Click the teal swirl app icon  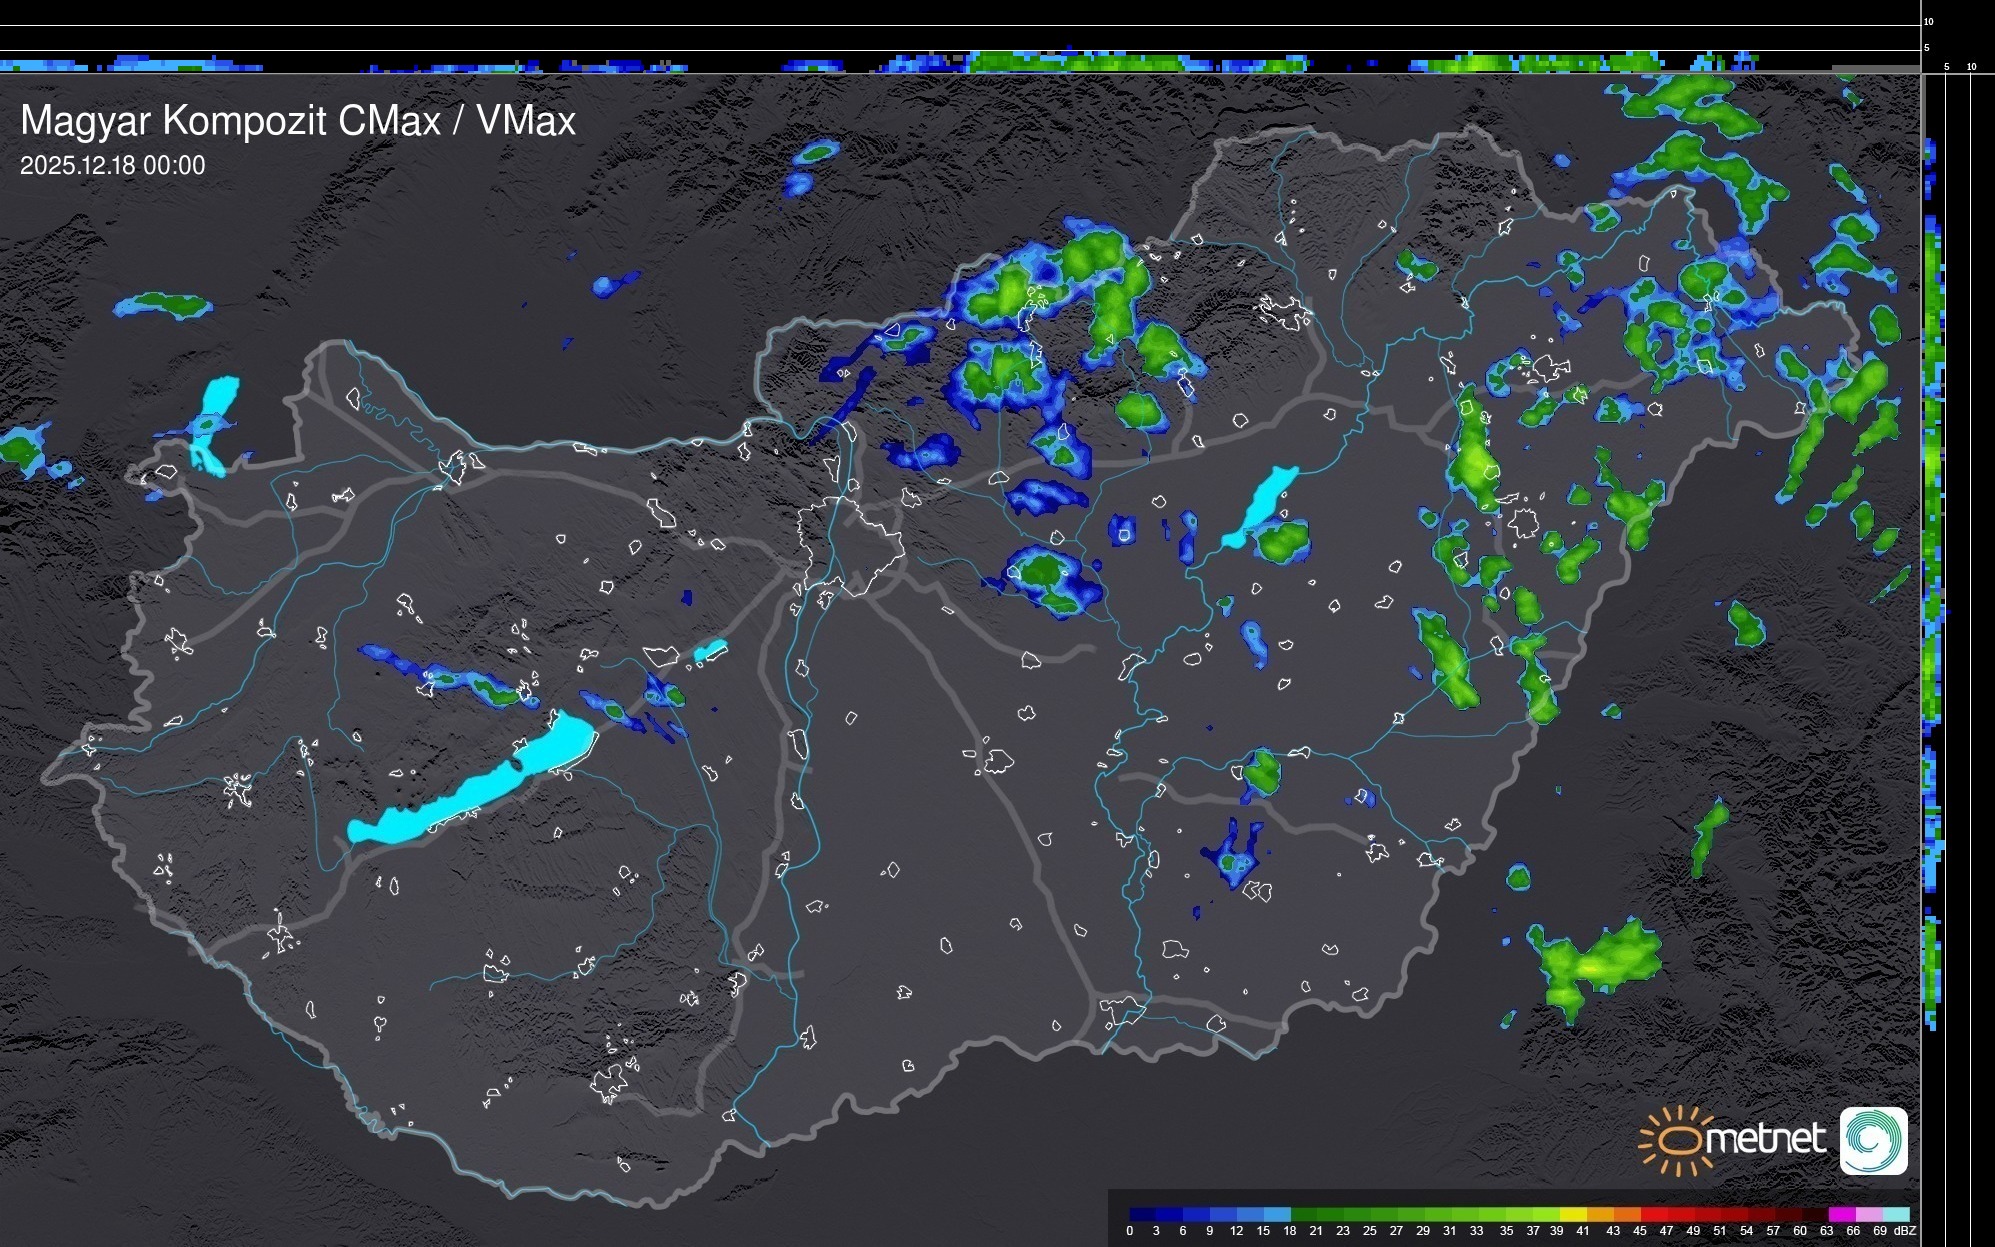point(1873,1140)
